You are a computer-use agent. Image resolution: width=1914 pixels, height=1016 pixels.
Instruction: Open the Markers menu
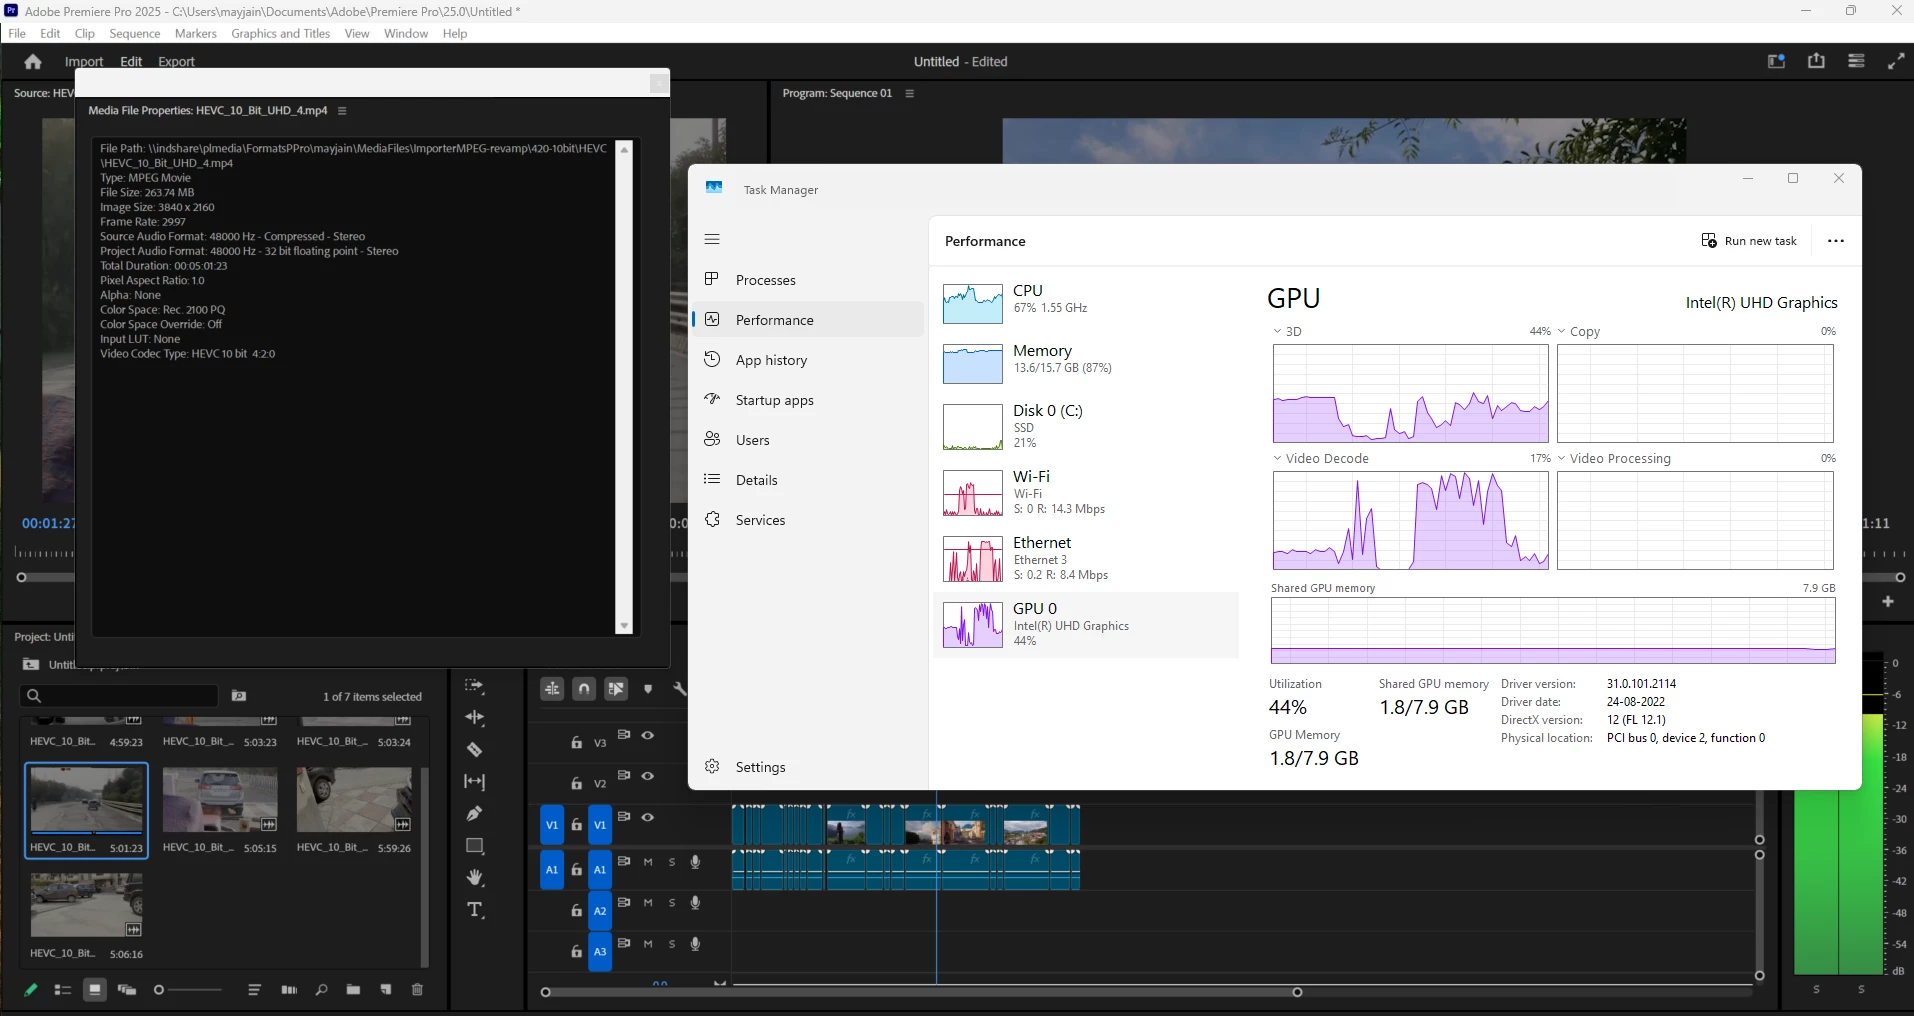pos(196,33)
